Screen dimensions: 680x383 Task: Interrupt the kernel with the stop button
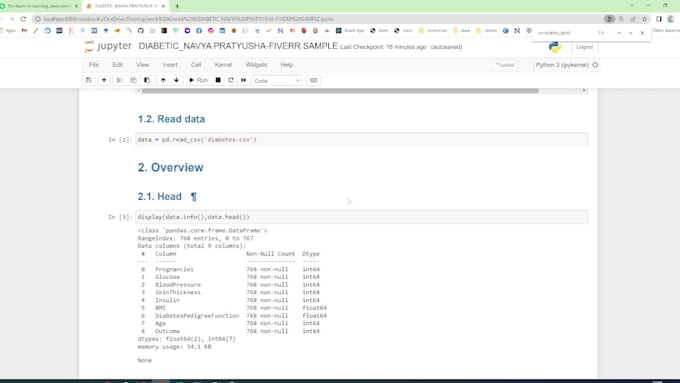[218, 80]
